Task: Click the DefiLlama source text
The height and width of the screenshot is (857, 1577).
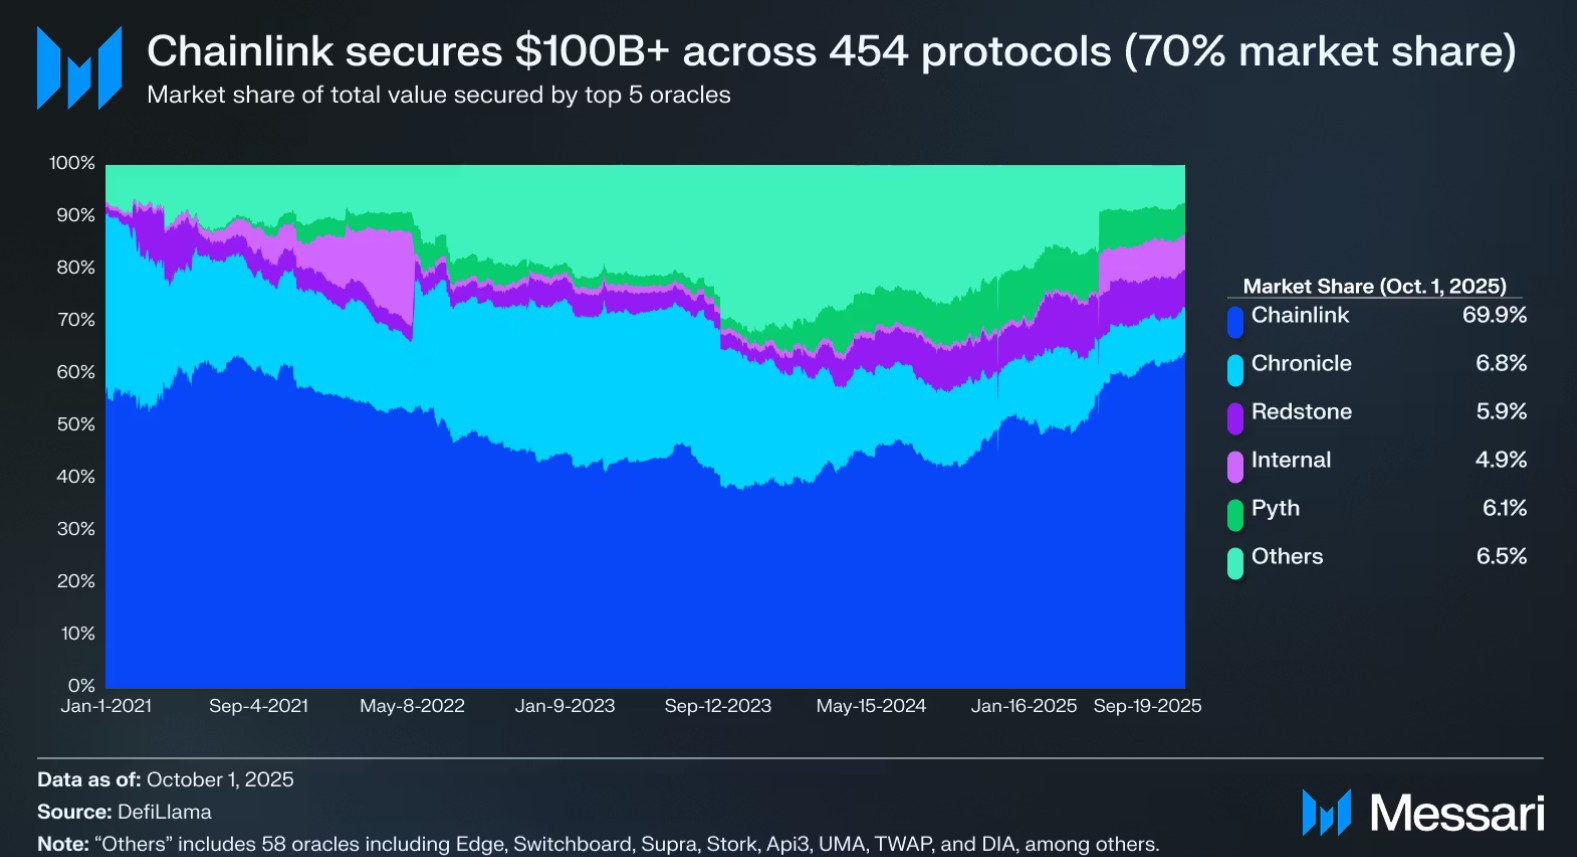Action: coord(164,812)
